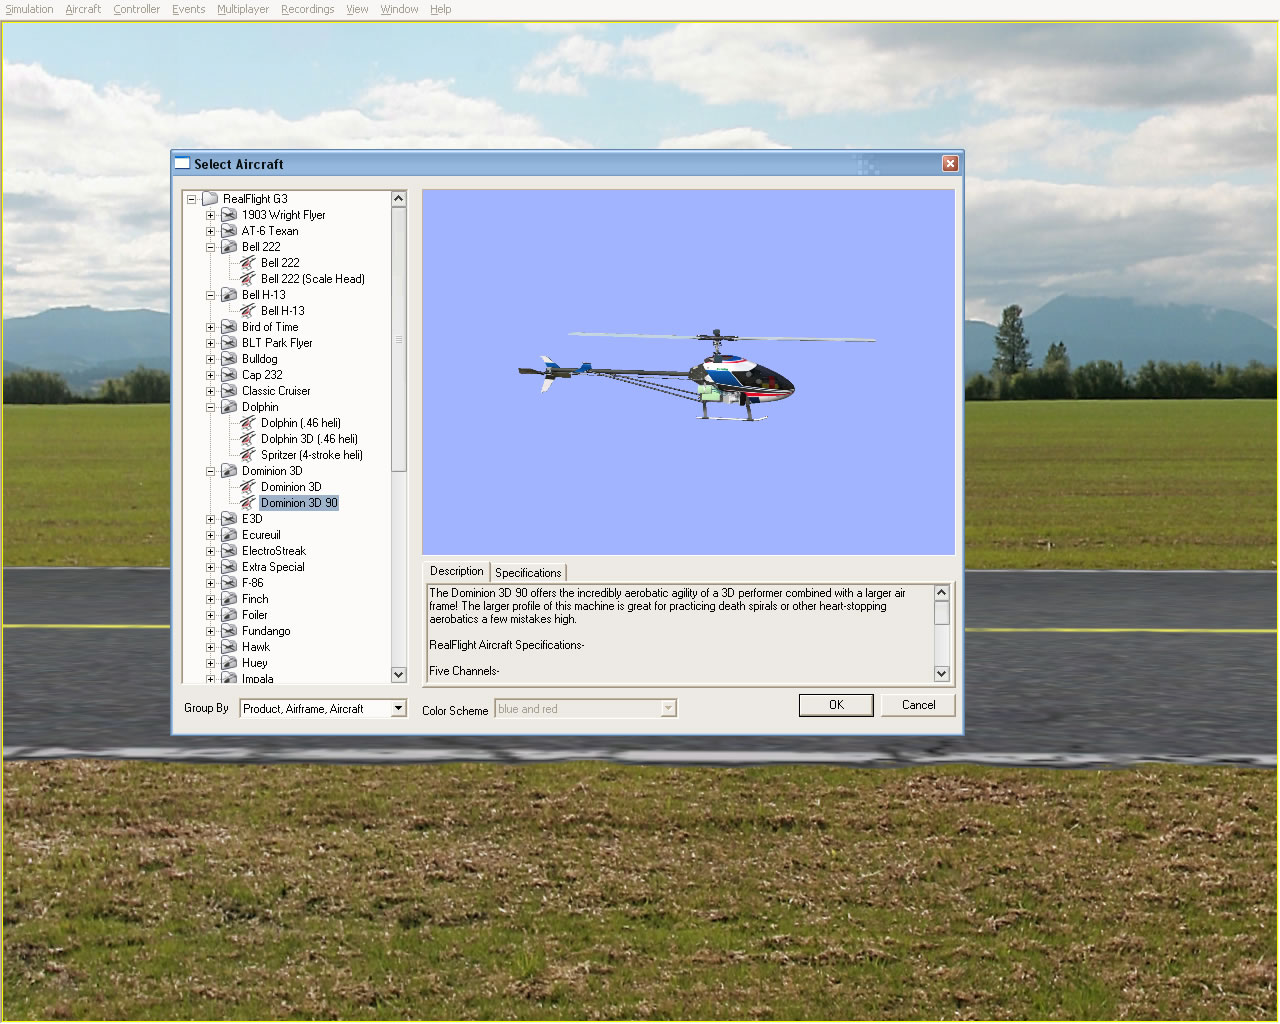The width and height of the screenshot is (1280, 1024).
Task: Click the Bell 222 (Scale Head) aircraft icon
Action: (248, 279)
